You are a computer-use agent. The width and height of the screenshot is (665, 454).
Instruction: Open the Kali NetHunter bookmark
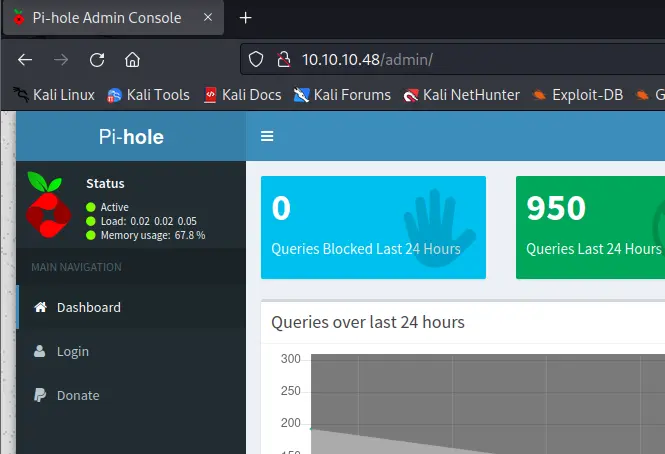click(461, 95)
